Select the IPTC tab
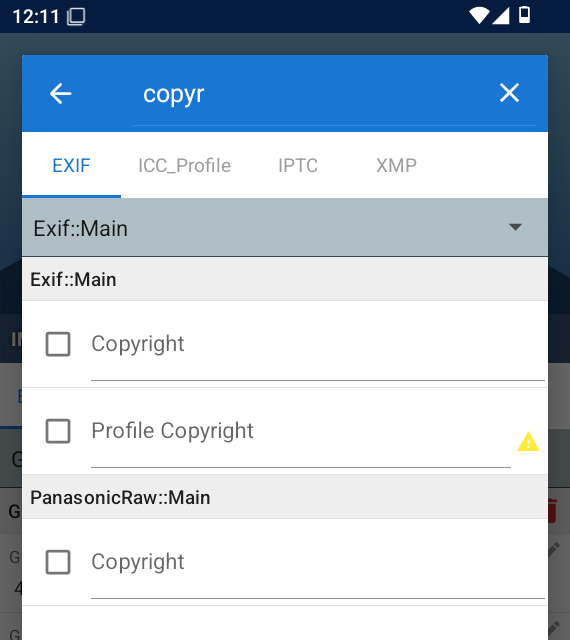Image resolution: width=570 pixels, height=640 pixels. [298, 165]
